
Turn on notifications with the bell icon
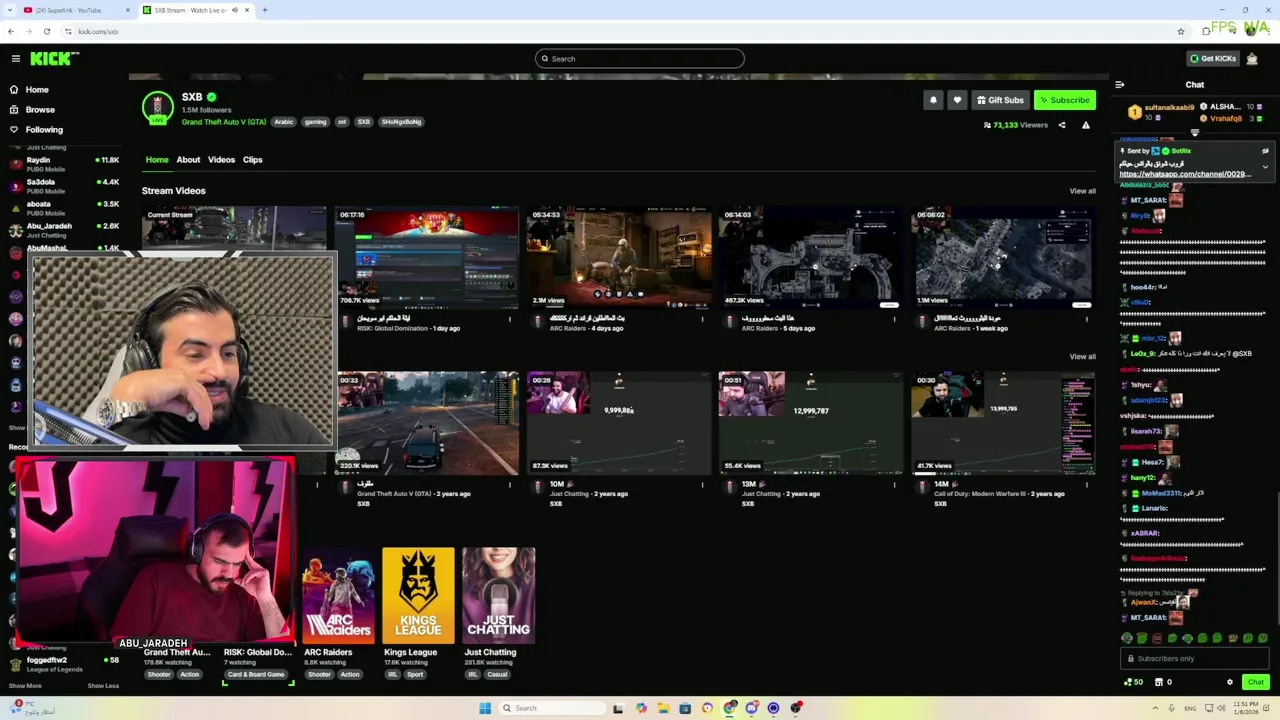[x=933, y=100]
